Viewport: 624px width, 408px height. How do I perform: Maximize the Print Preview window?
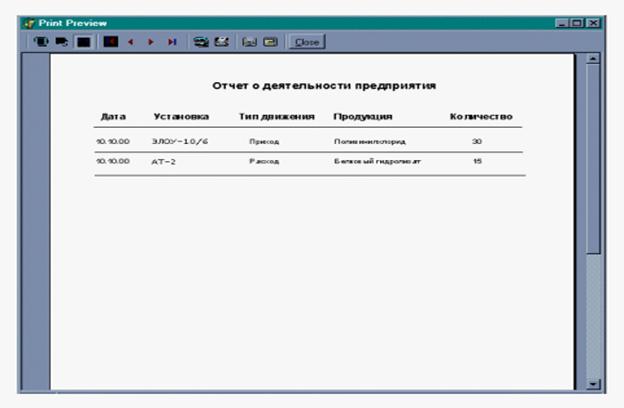click(579, 22)
